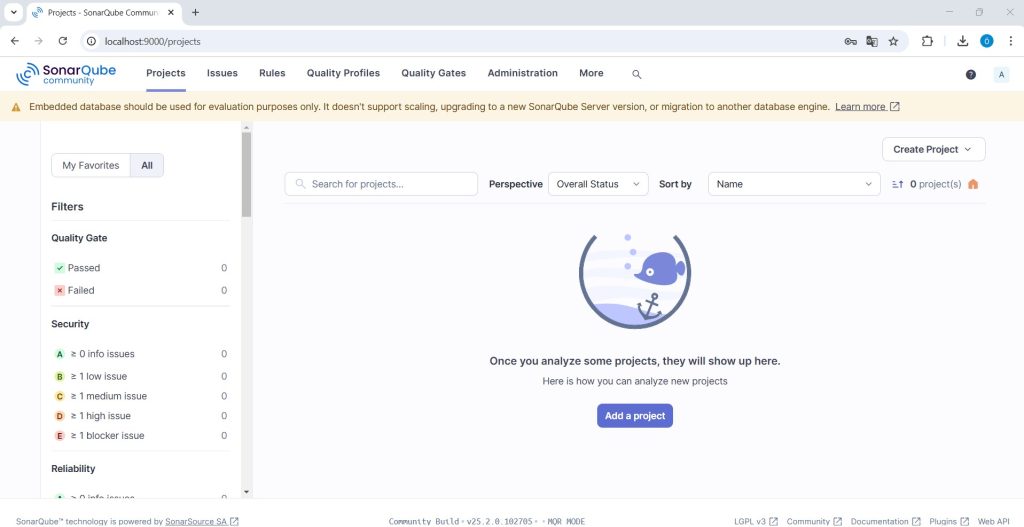Select the Failed quality gate filter

coord(140,290)
